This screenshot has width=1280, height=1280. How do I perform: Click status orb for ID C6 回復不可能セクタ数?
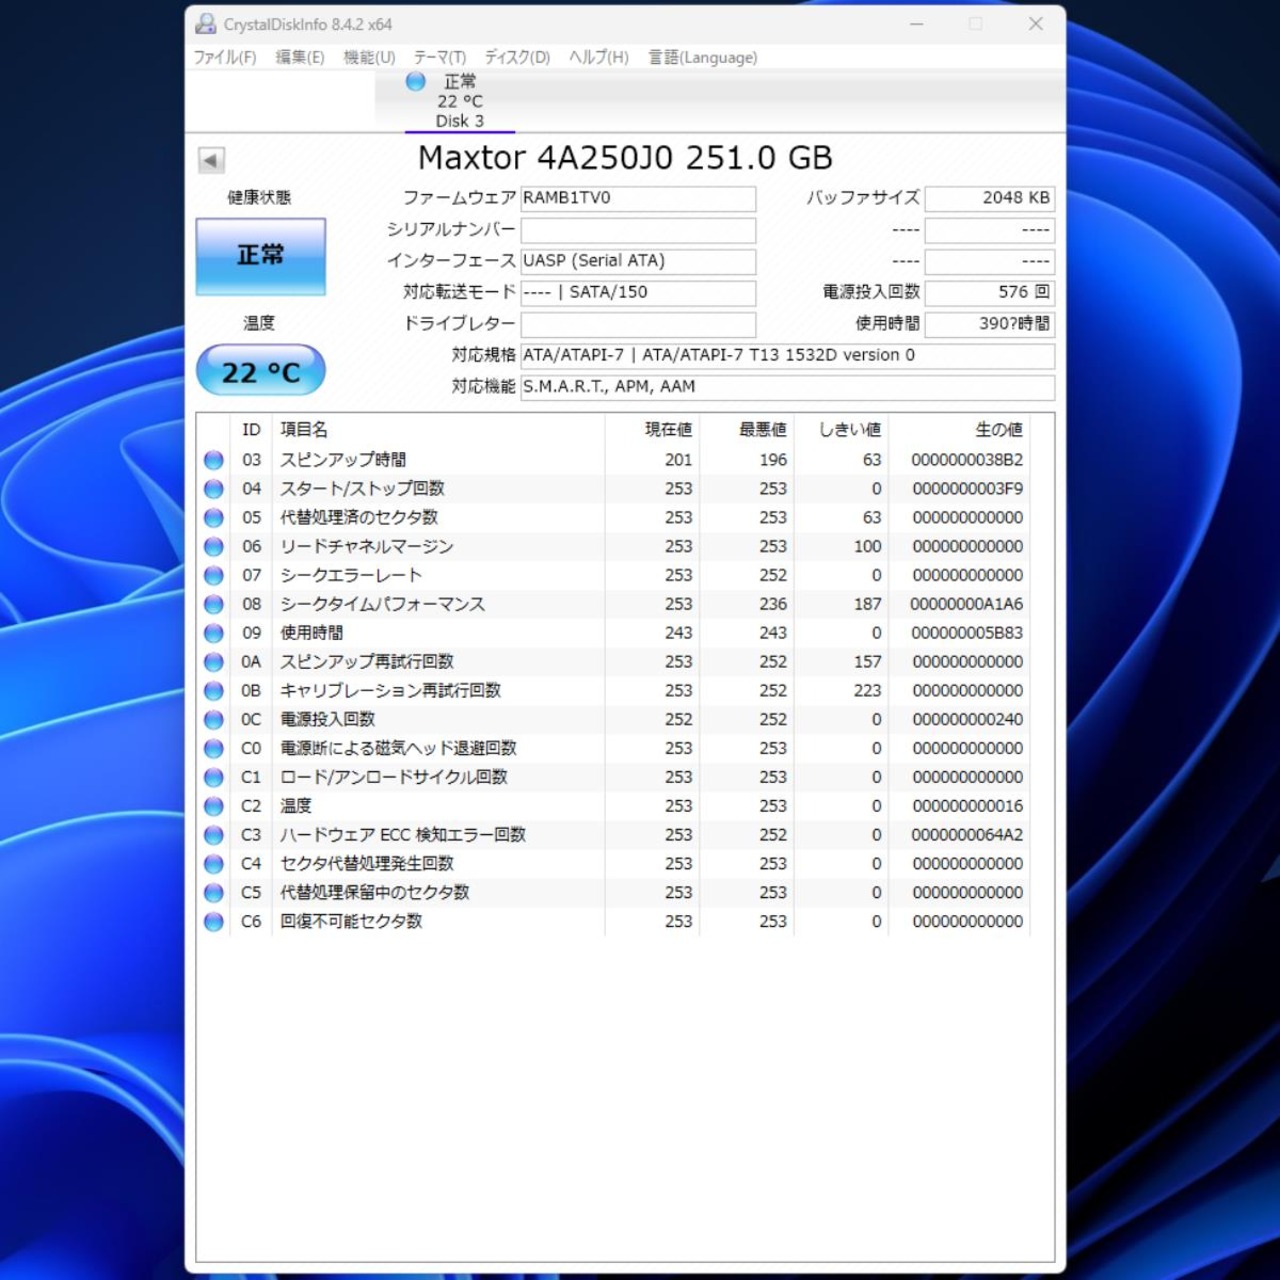[214, 922]
